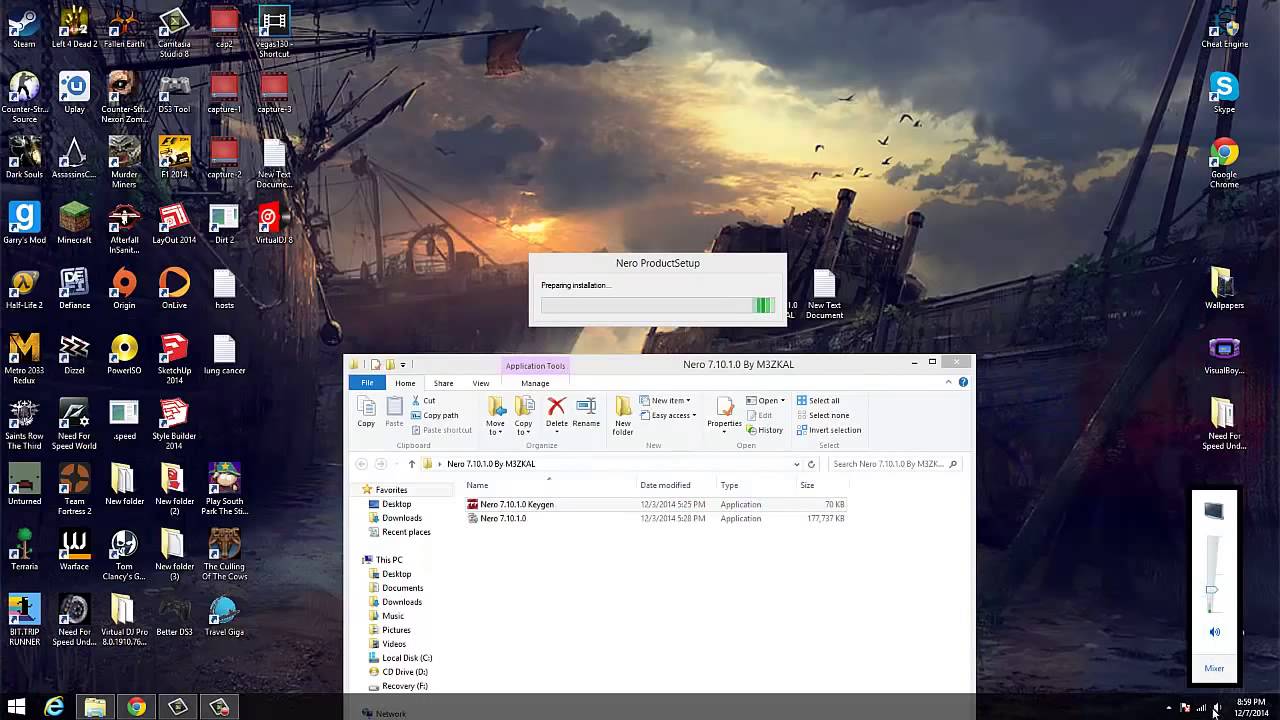Open the Easy access dropdown
The width and height of the screenshot is (1280, 720).
point(668,415)
